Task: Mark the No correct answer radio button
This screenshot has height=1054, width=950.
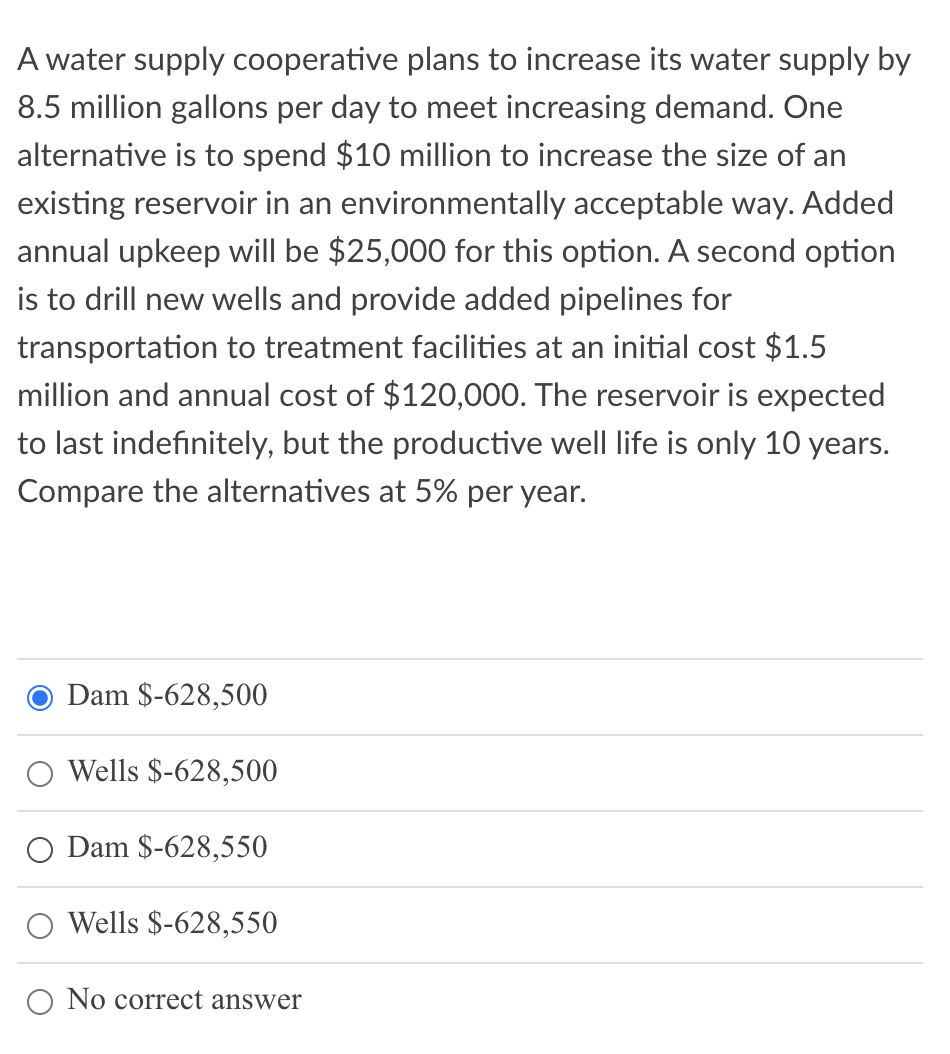Action: (x=40, y=1002)
